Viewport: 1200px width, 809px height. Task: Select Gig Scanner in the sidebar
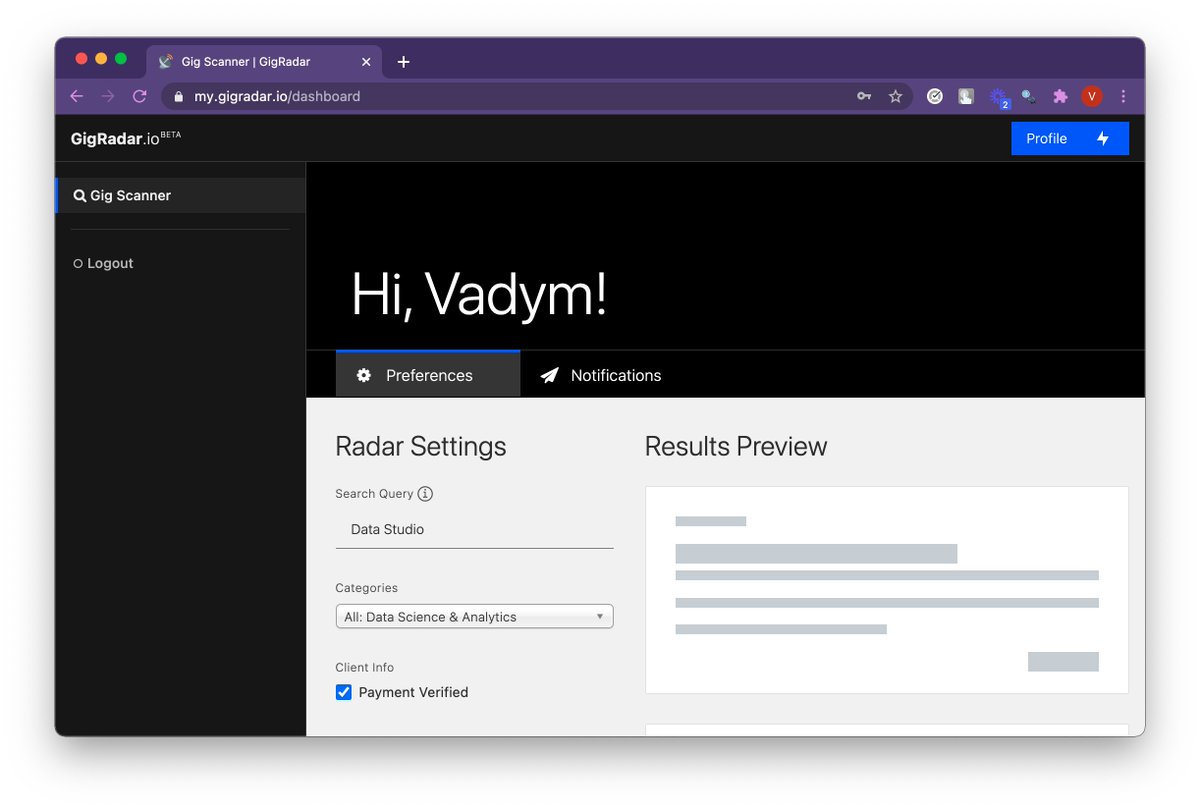pos(180,195)
